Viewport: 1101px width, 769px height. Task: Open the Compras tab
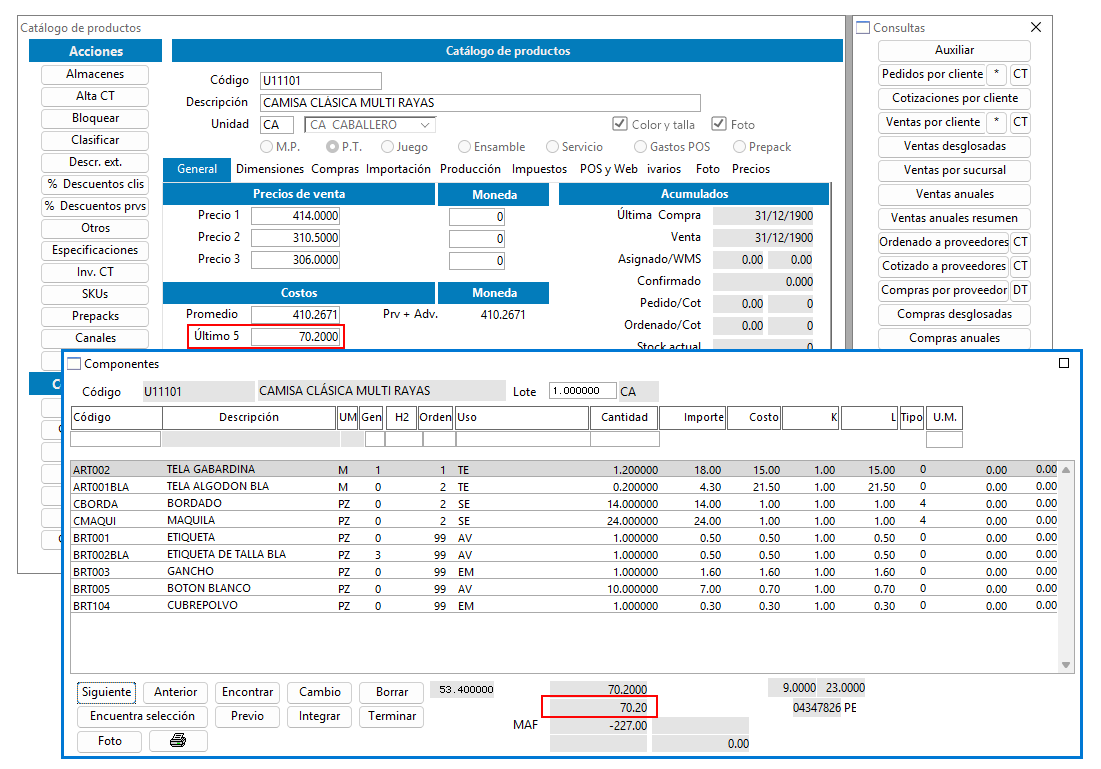[335, 169]
